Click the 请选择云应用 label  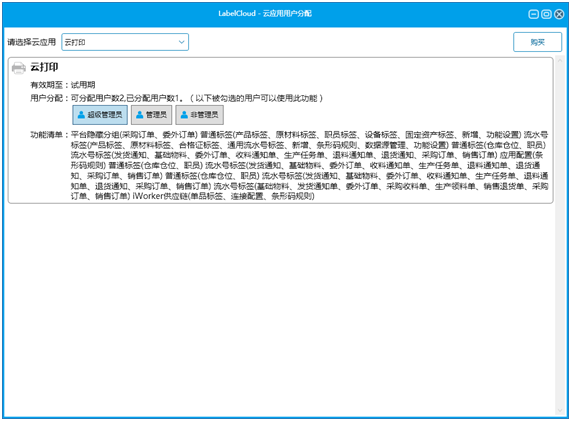click(x=32, y=42)
